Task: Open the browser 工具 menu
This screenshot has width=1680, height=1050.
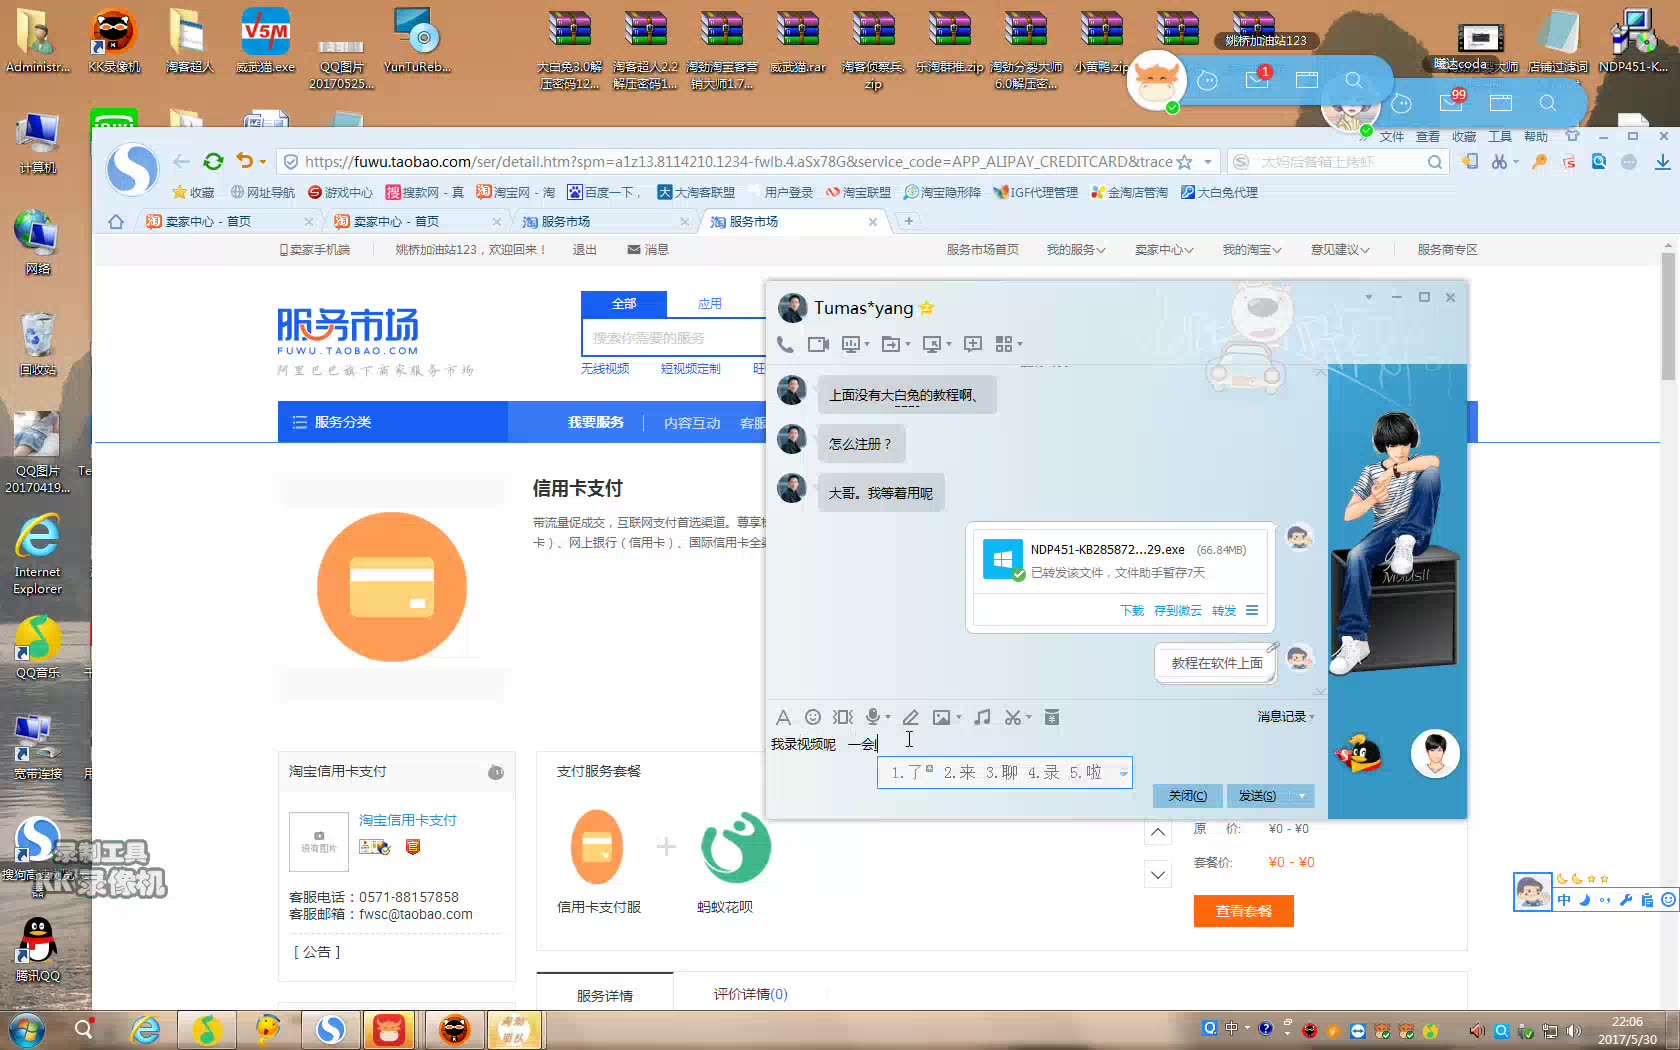Action: 1500,137
